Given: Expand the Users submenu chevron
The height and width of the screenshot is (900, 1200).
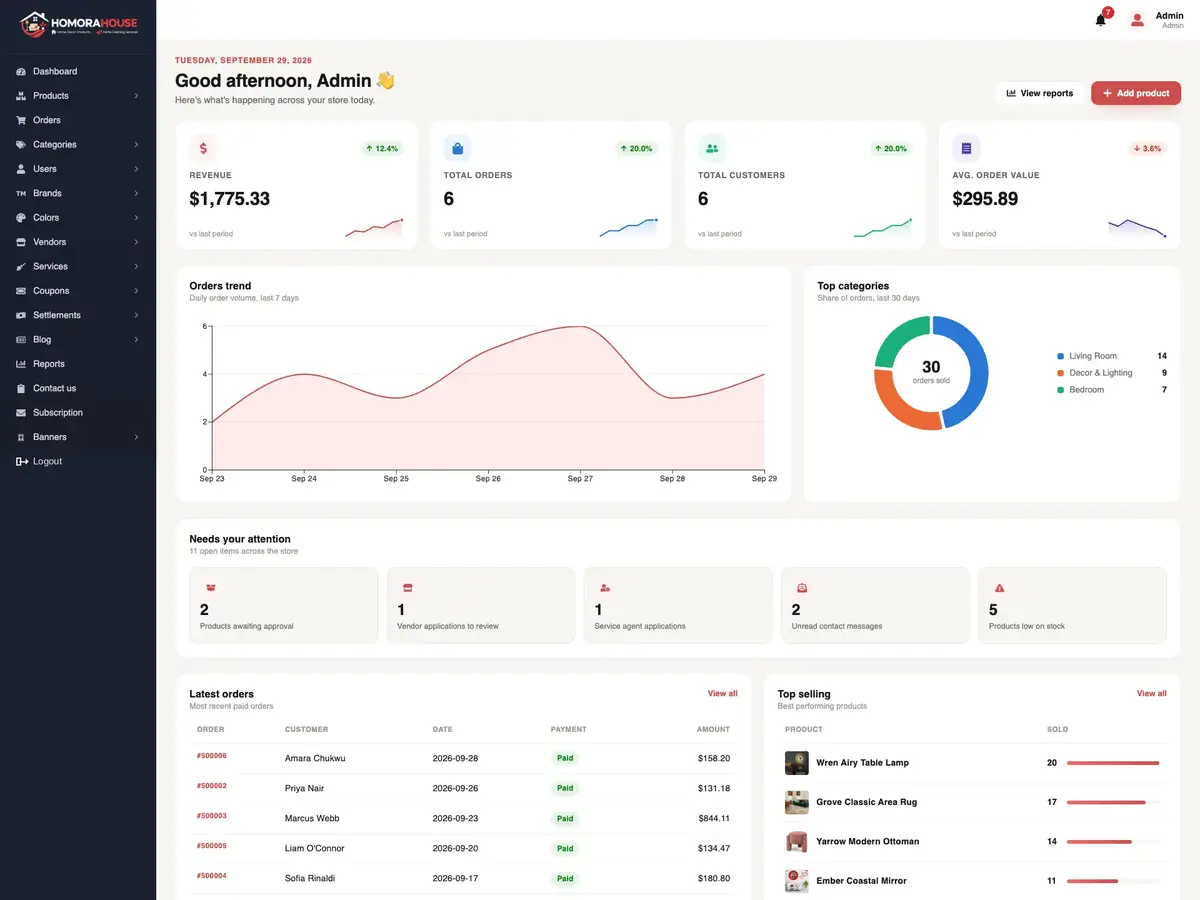Looking at the screenshot, I should [136, 169].
